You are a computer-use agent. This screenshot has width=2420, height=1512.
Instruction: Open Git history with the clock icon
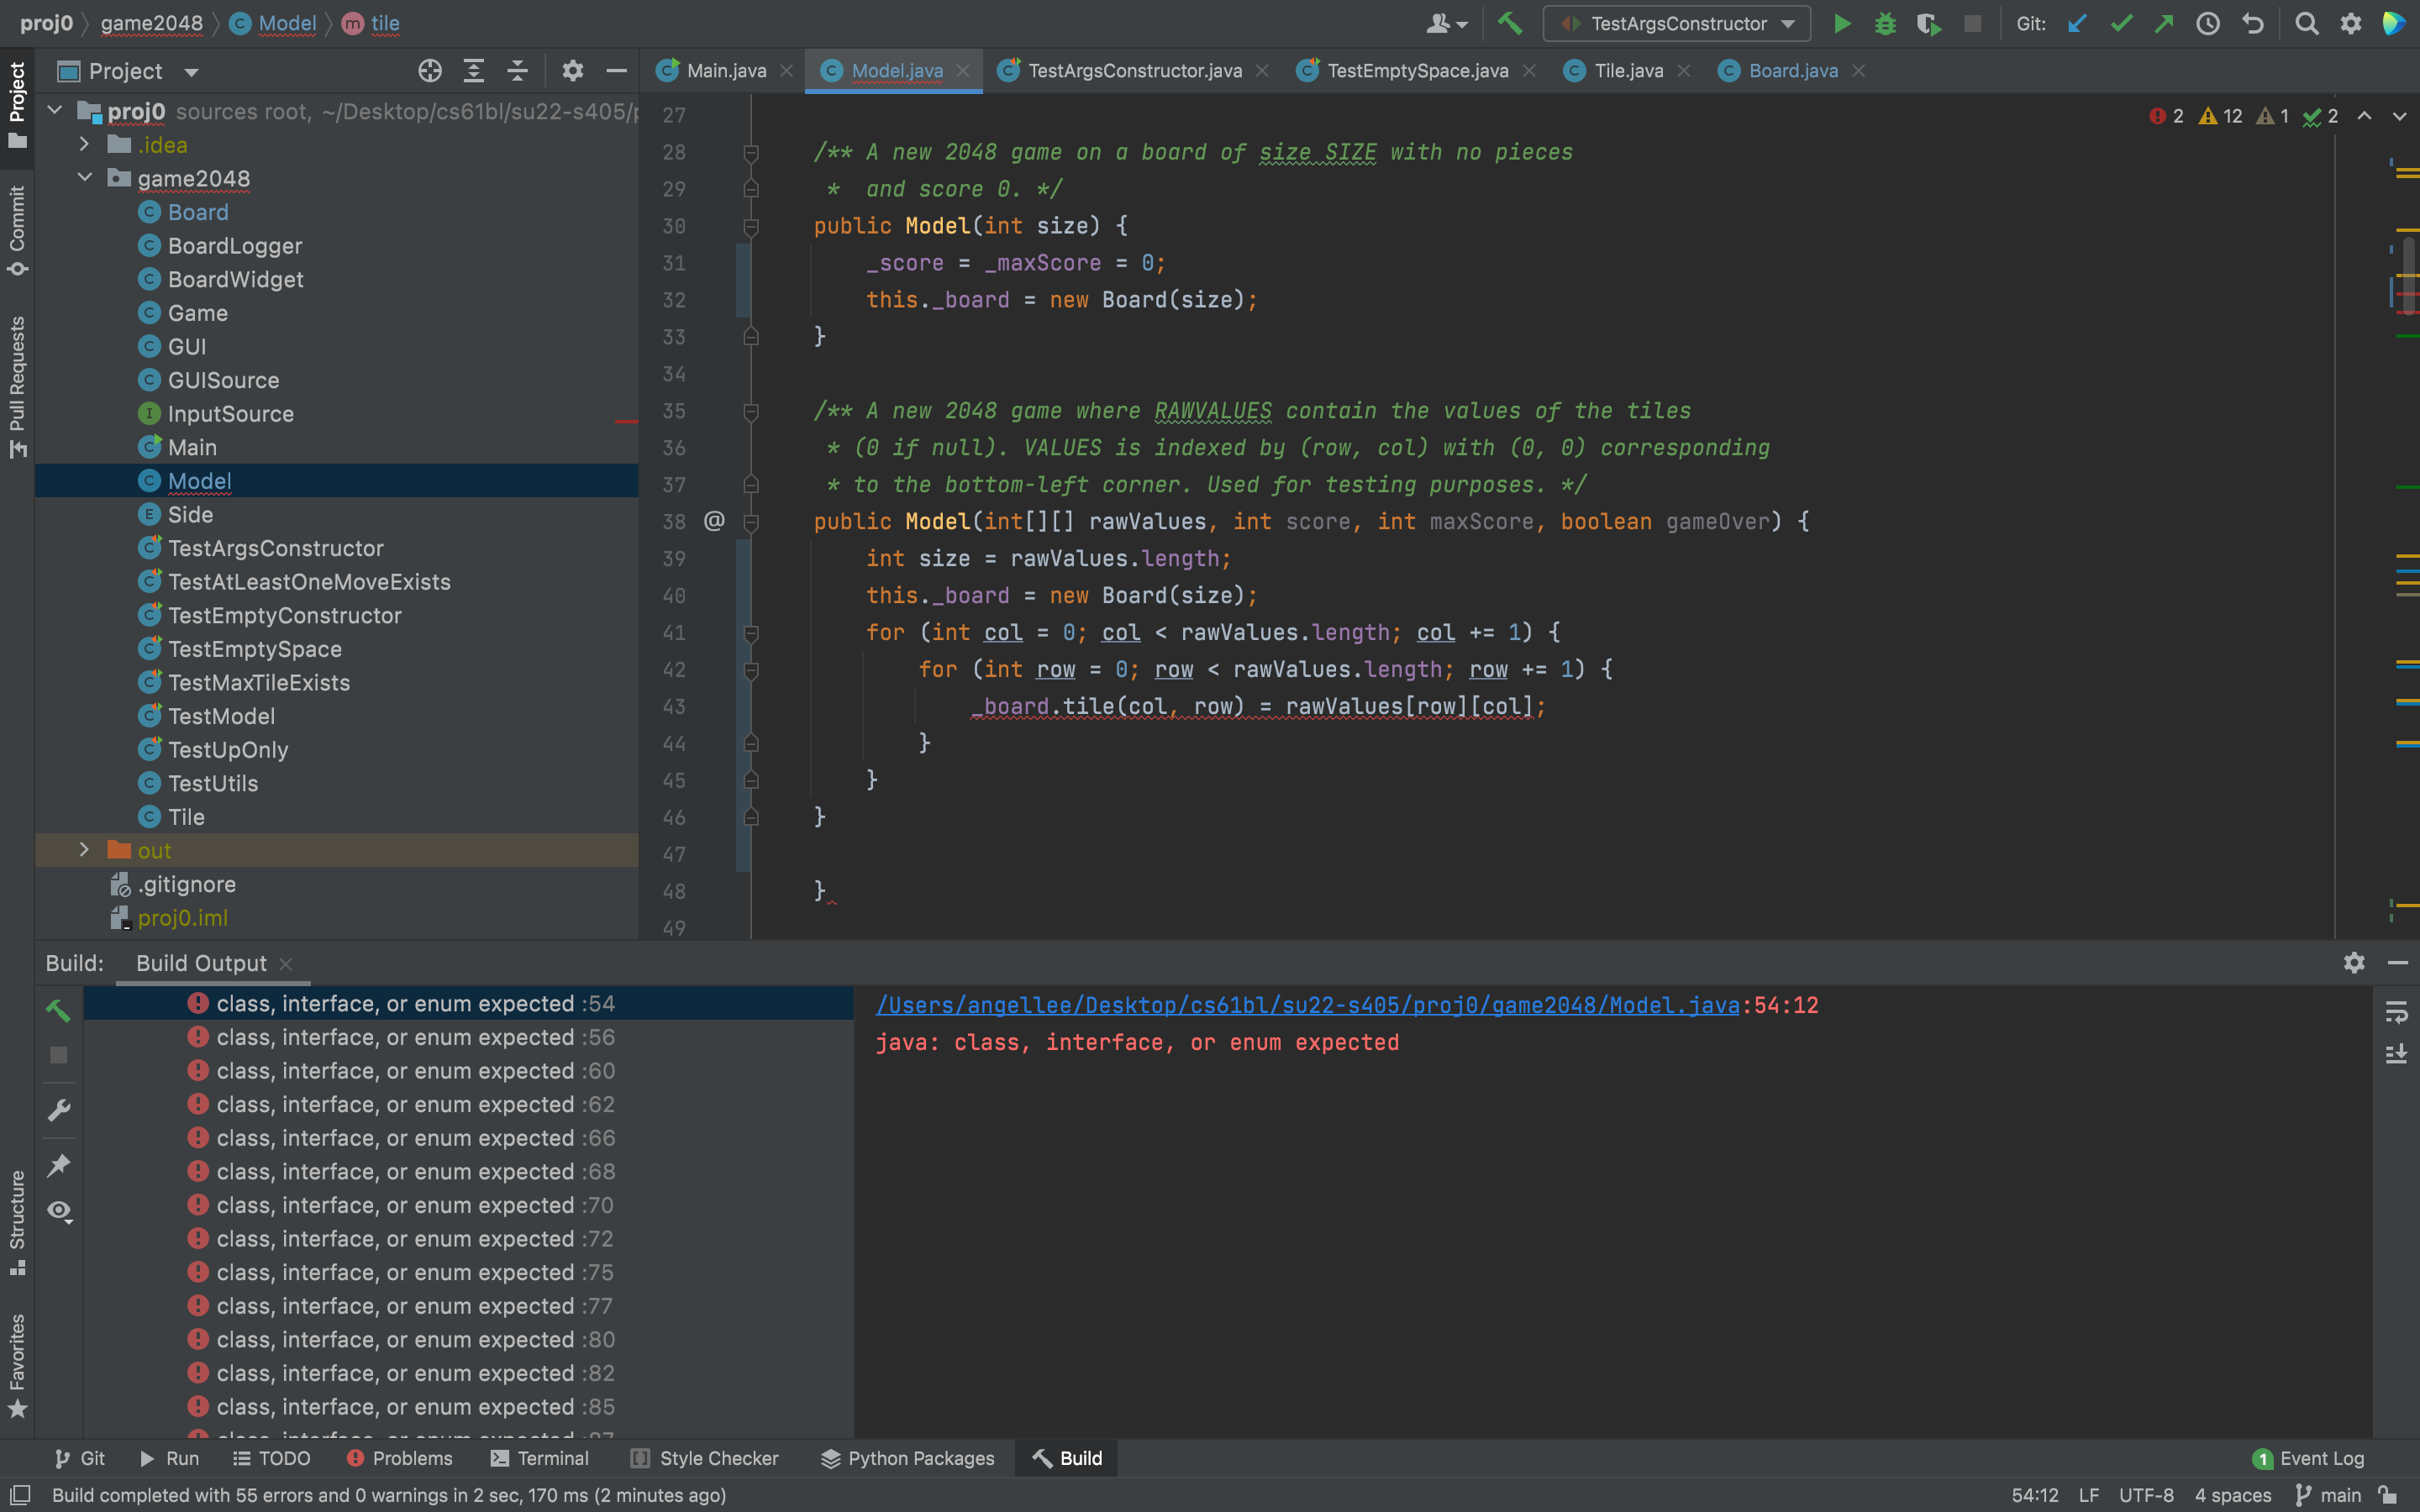(2208, 23)
